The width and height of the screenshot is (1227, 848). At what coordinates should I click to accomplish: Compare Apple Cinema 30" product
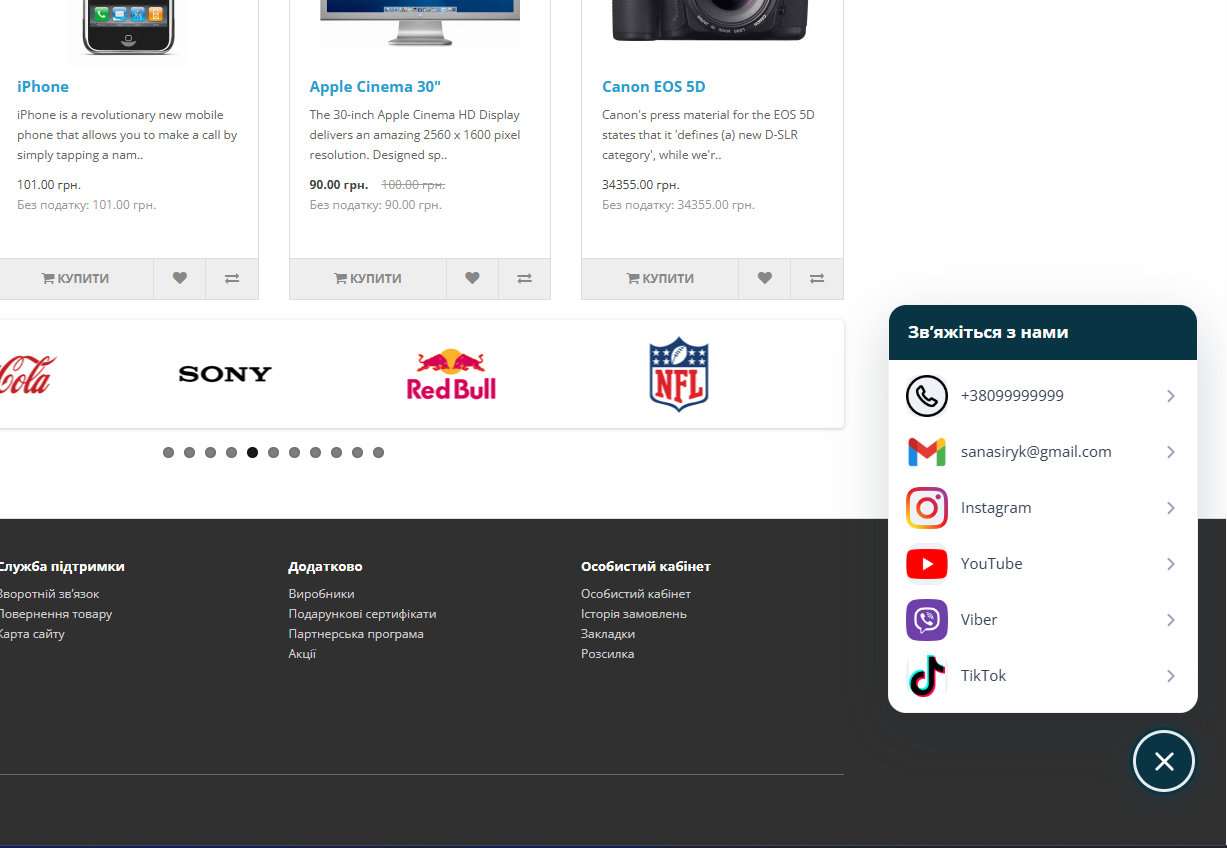[524, 279]
